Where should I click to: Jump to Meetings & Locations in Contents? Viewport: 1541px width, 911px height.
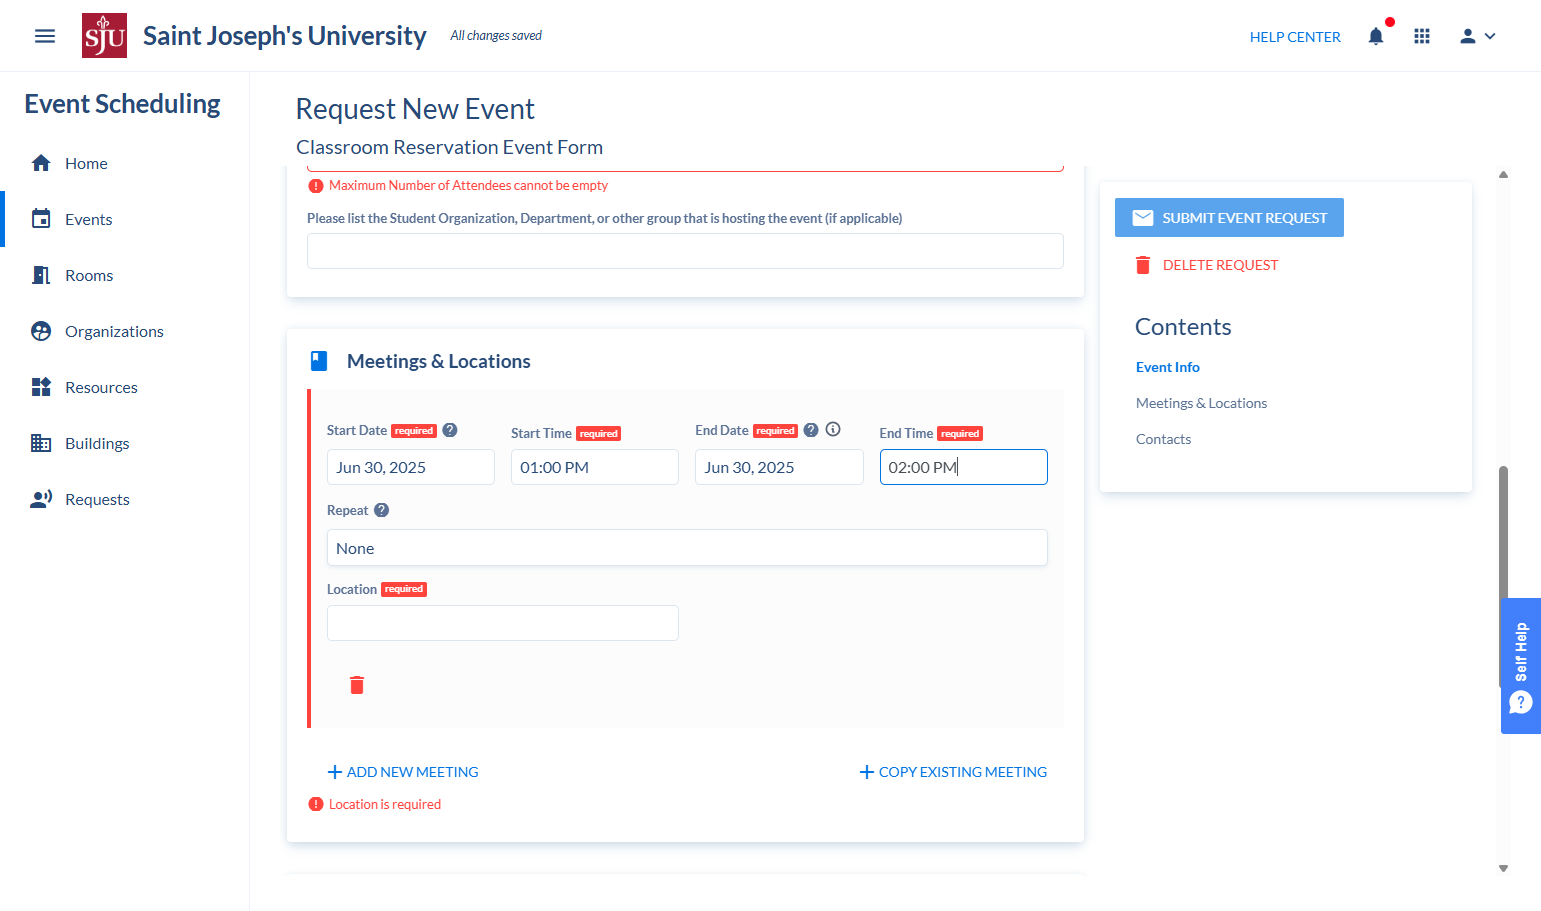[1201, 403]
